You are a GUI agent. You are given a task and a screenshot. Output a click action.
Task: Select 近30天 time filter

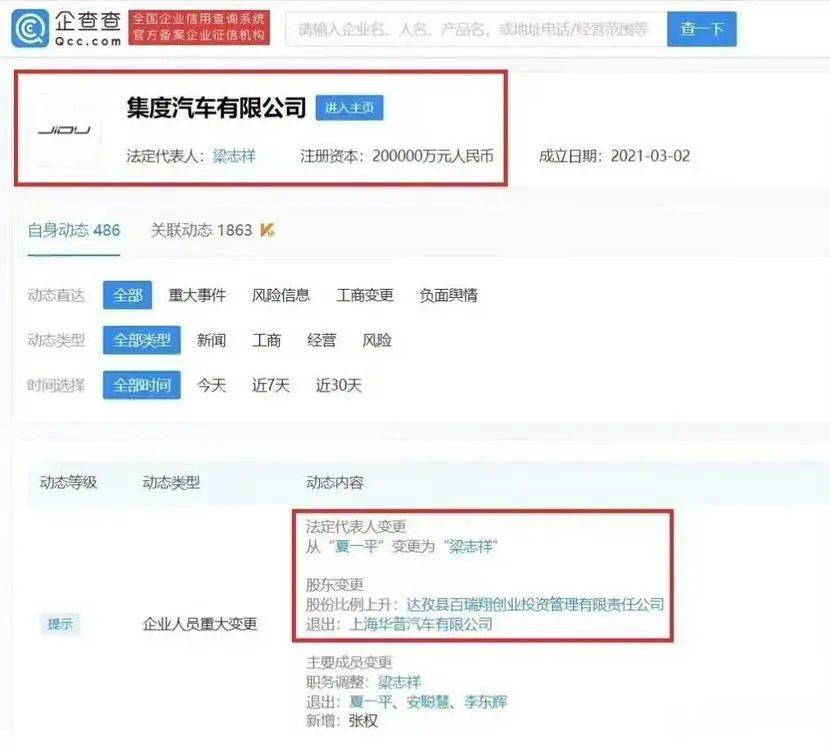coord(338,385)
